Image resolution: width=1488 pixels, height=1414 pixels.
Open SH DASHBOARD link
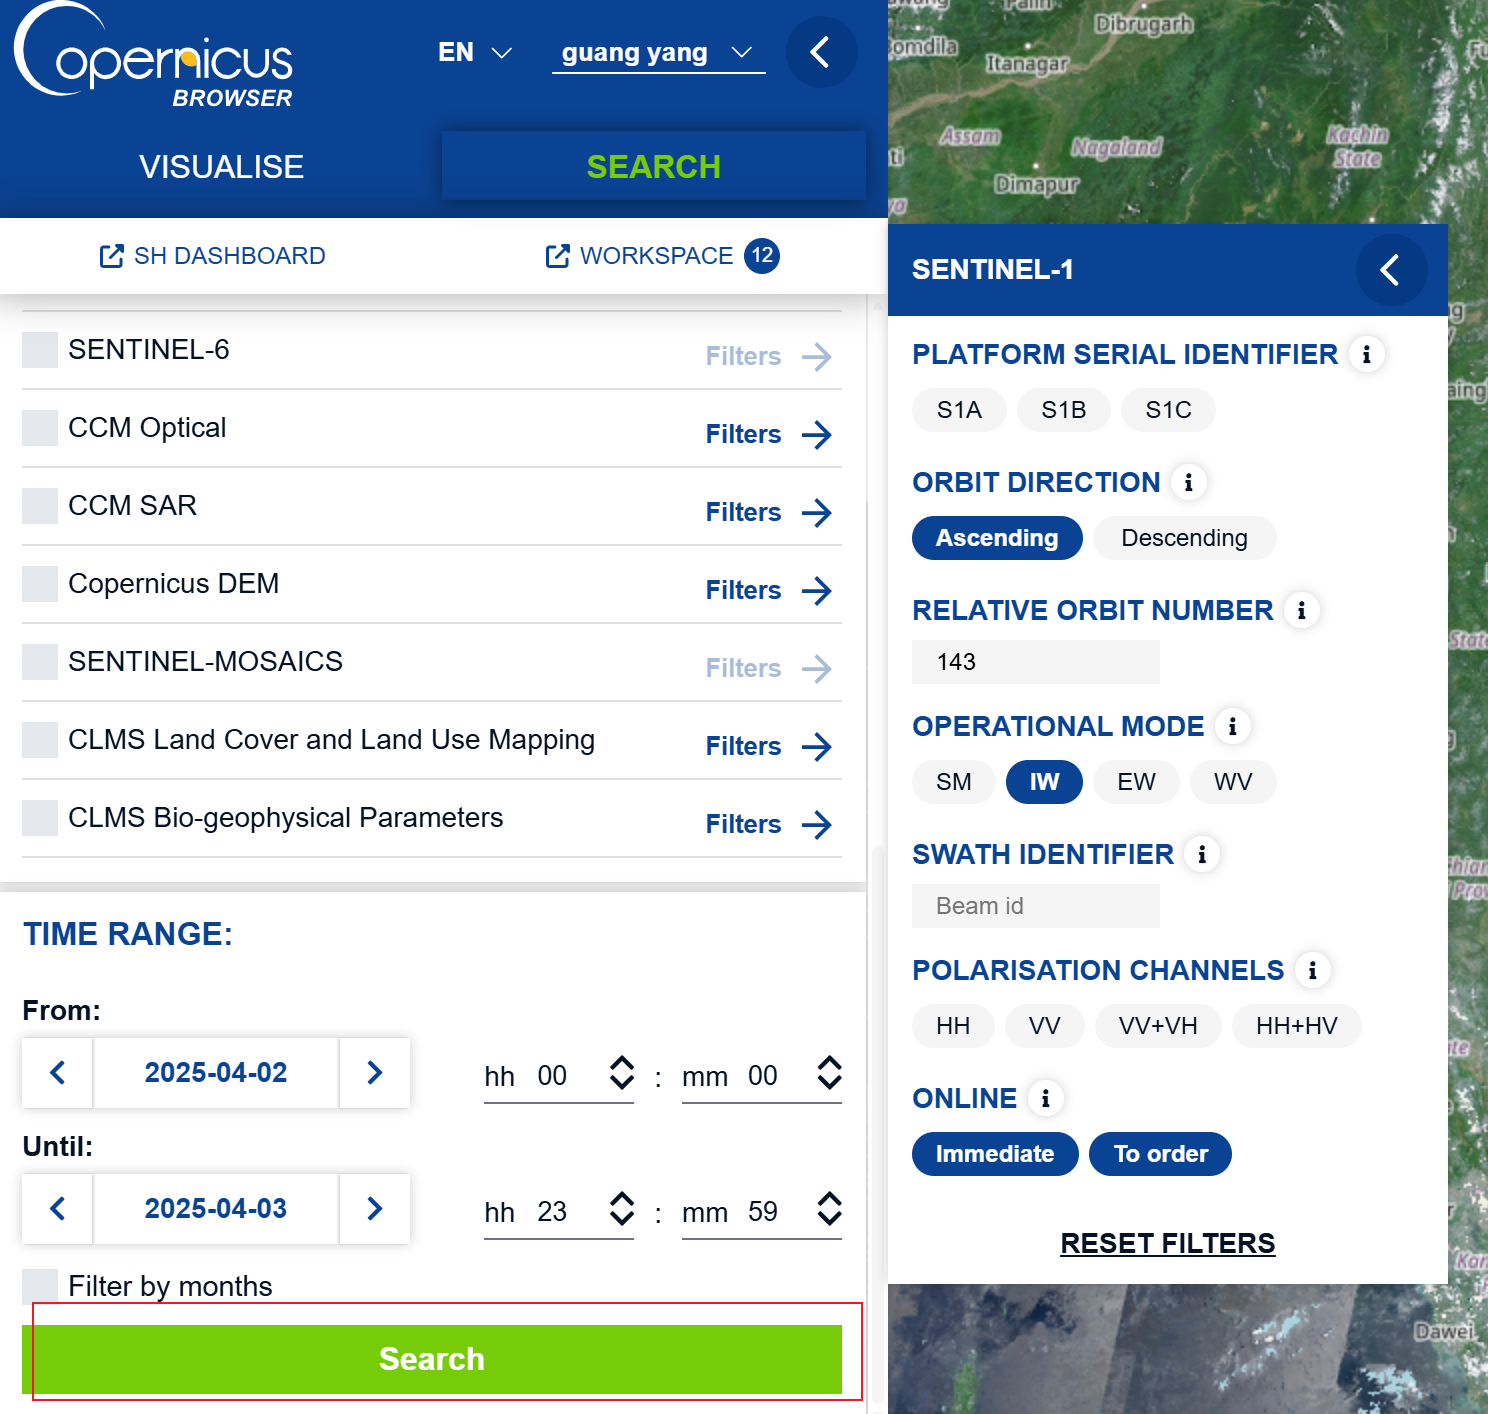tap(212, 256)
